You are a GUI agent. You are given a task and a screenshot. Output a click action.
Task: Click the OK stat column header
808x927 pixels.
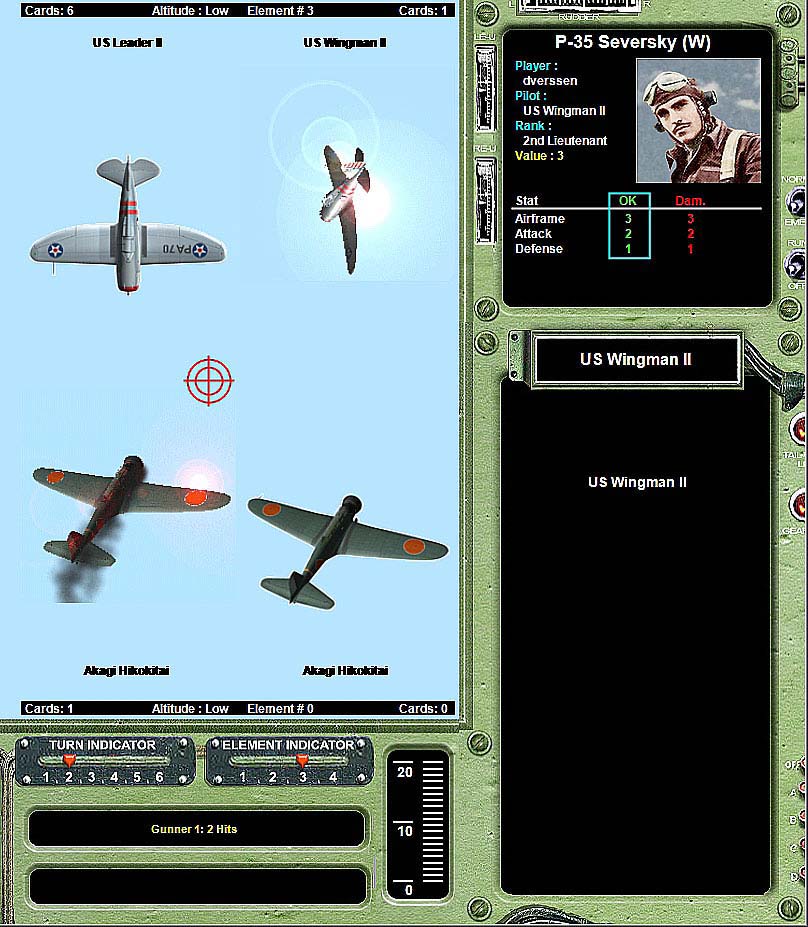628,201
